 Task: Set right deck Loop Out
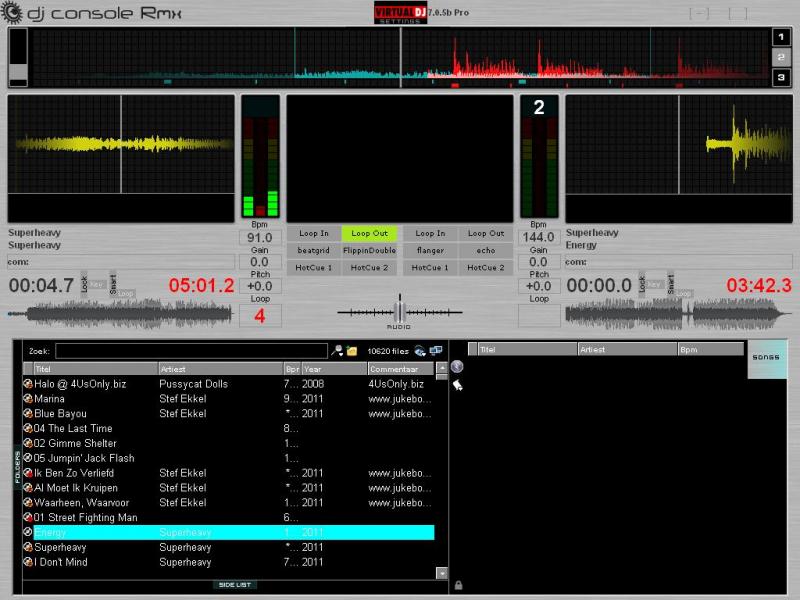(x=486, y=233)
